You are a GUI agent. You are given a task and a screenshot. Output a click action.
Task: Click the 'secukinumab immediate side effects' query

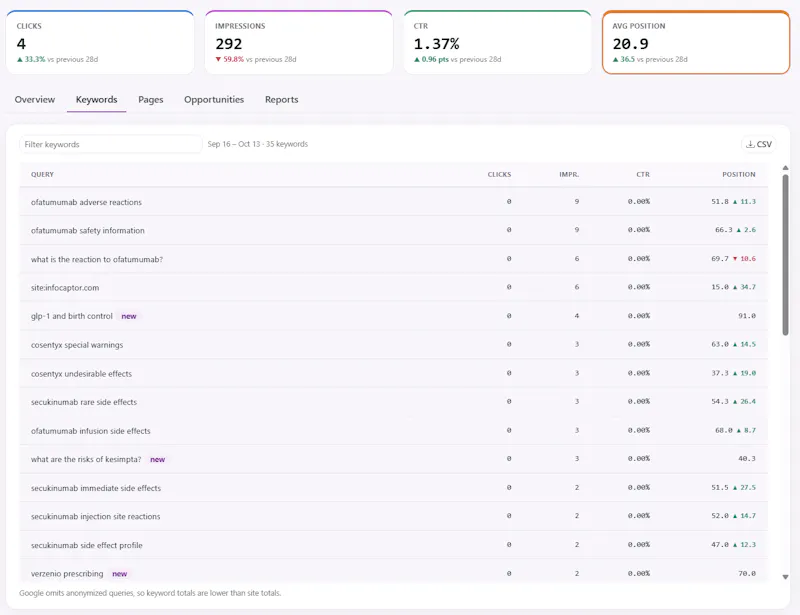click(x=96, y=488)
